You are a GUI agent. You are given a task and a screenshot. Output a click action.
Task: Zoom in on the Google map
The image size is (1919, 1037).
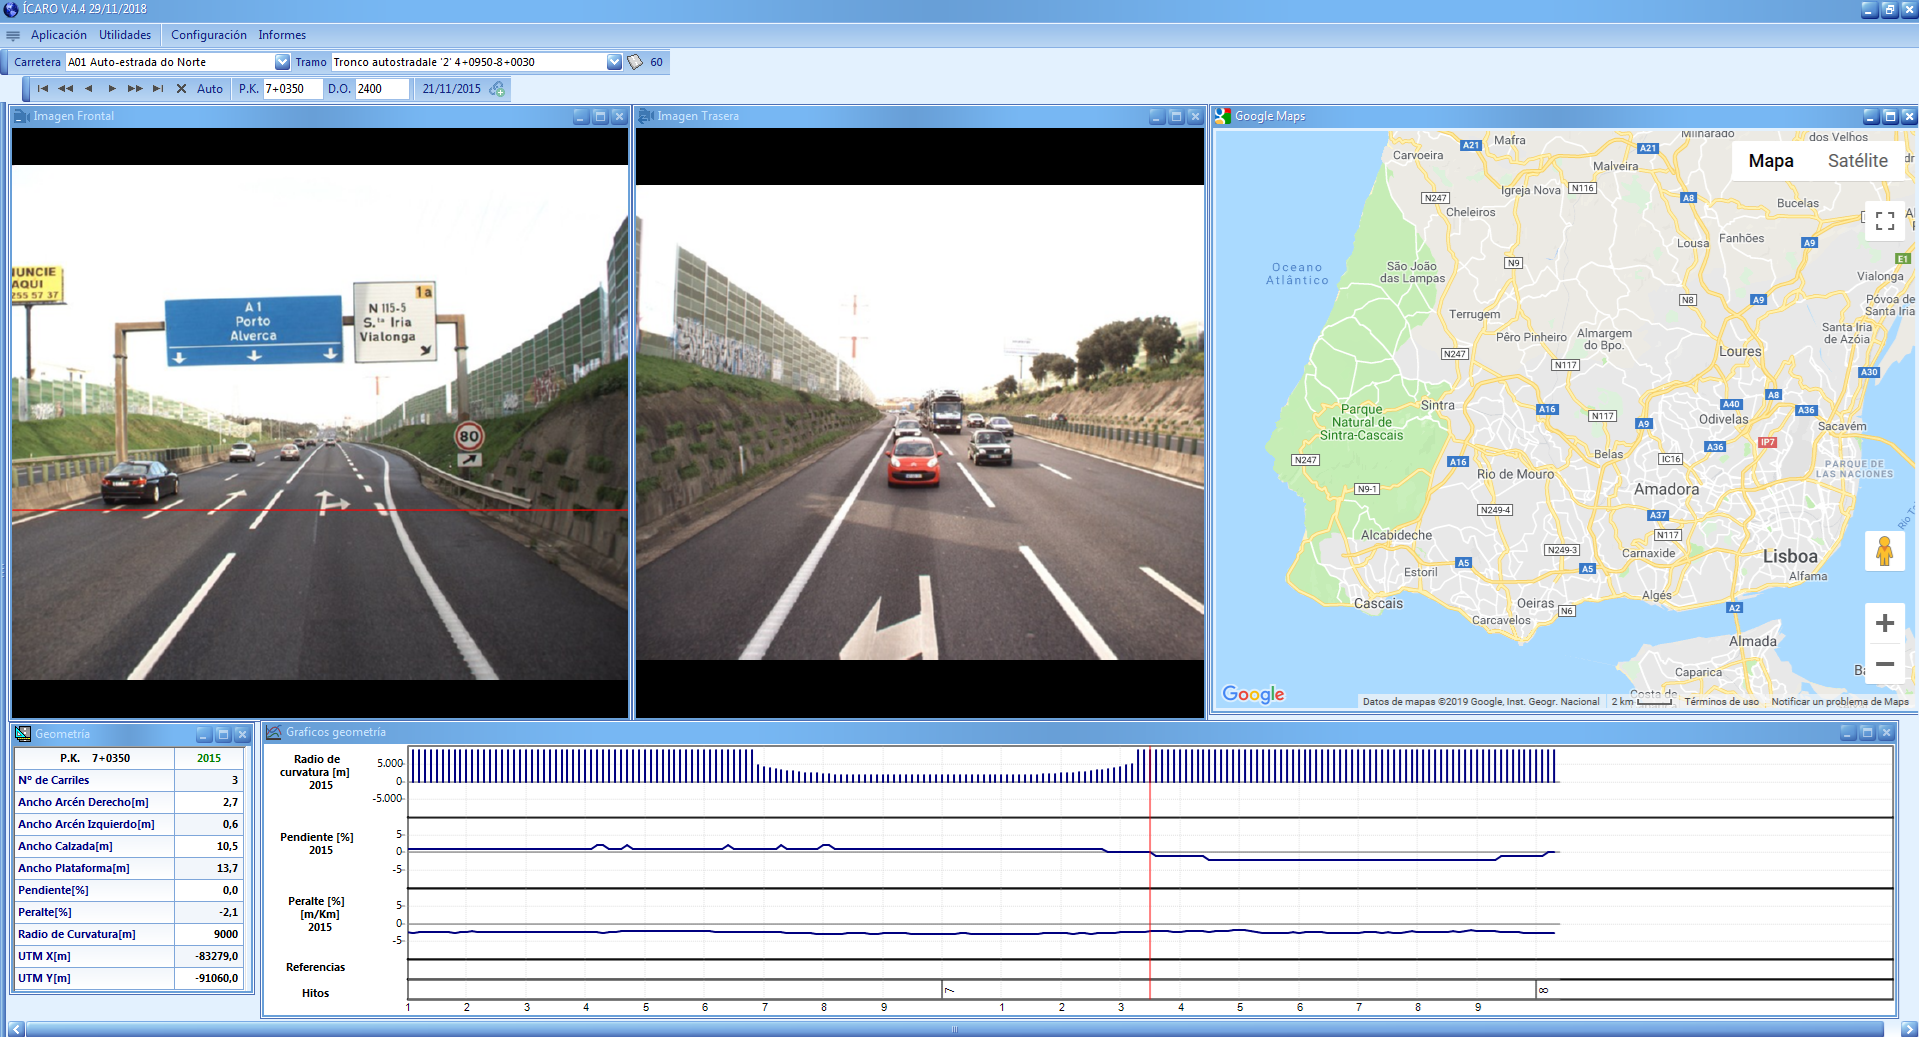point(1884,623)
